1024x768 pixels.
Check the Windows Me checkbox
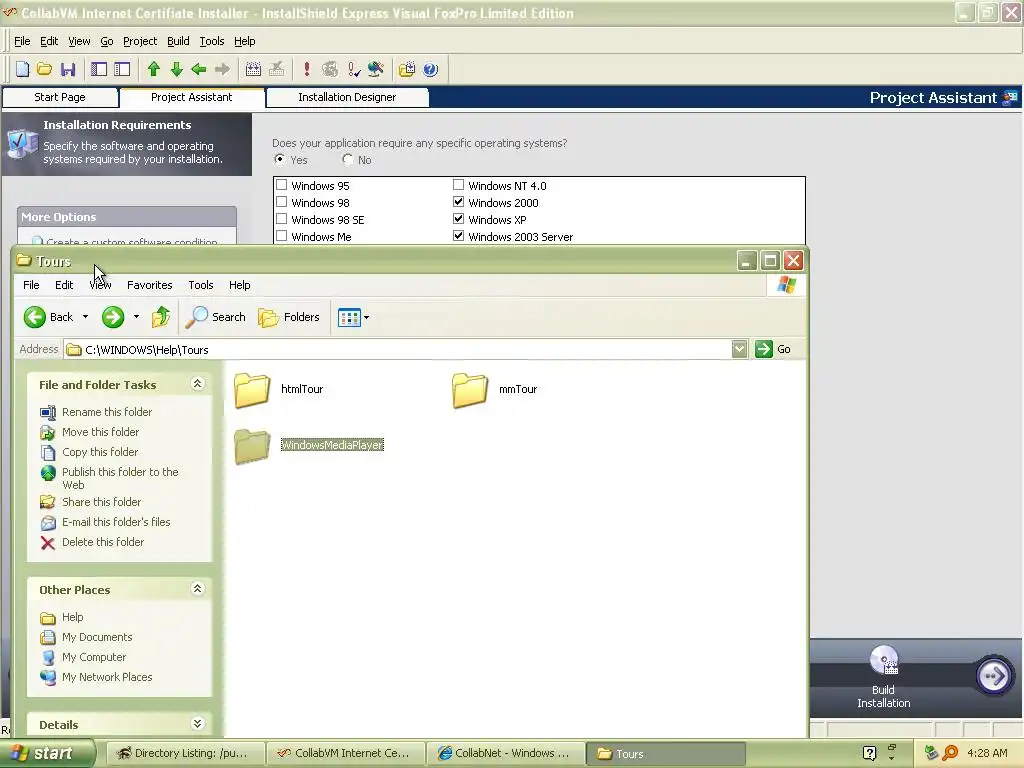281,236
